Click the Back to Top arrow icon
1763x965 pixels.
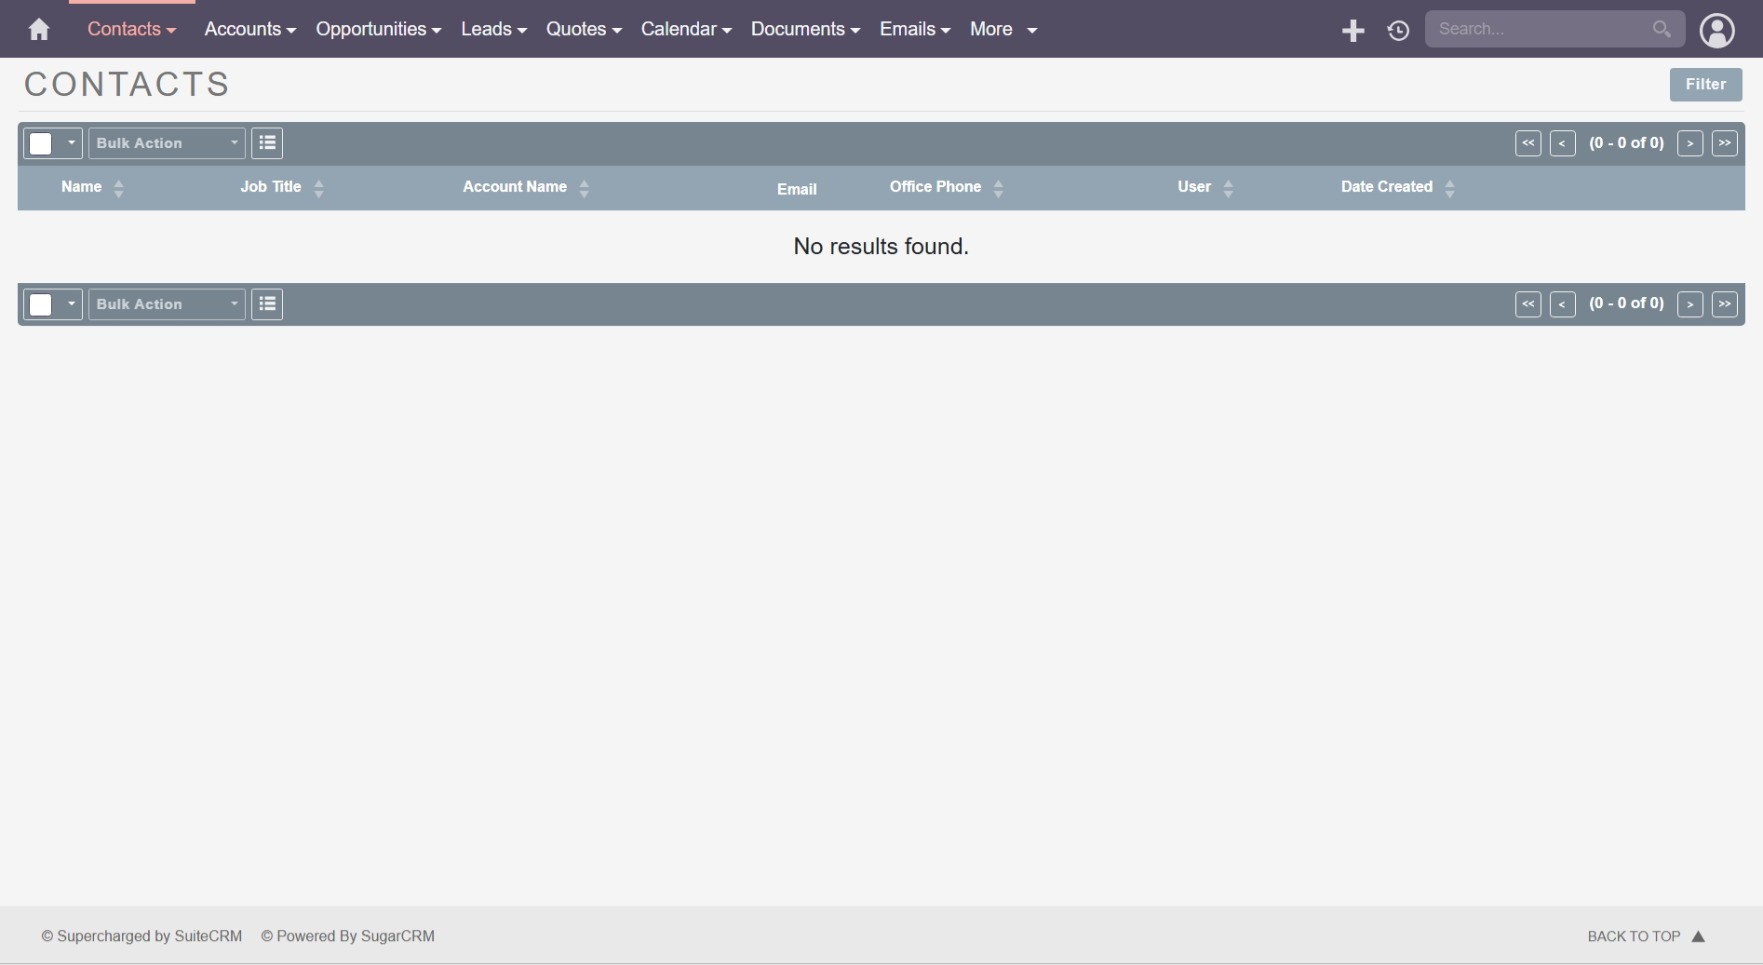tap(1697, 937)
